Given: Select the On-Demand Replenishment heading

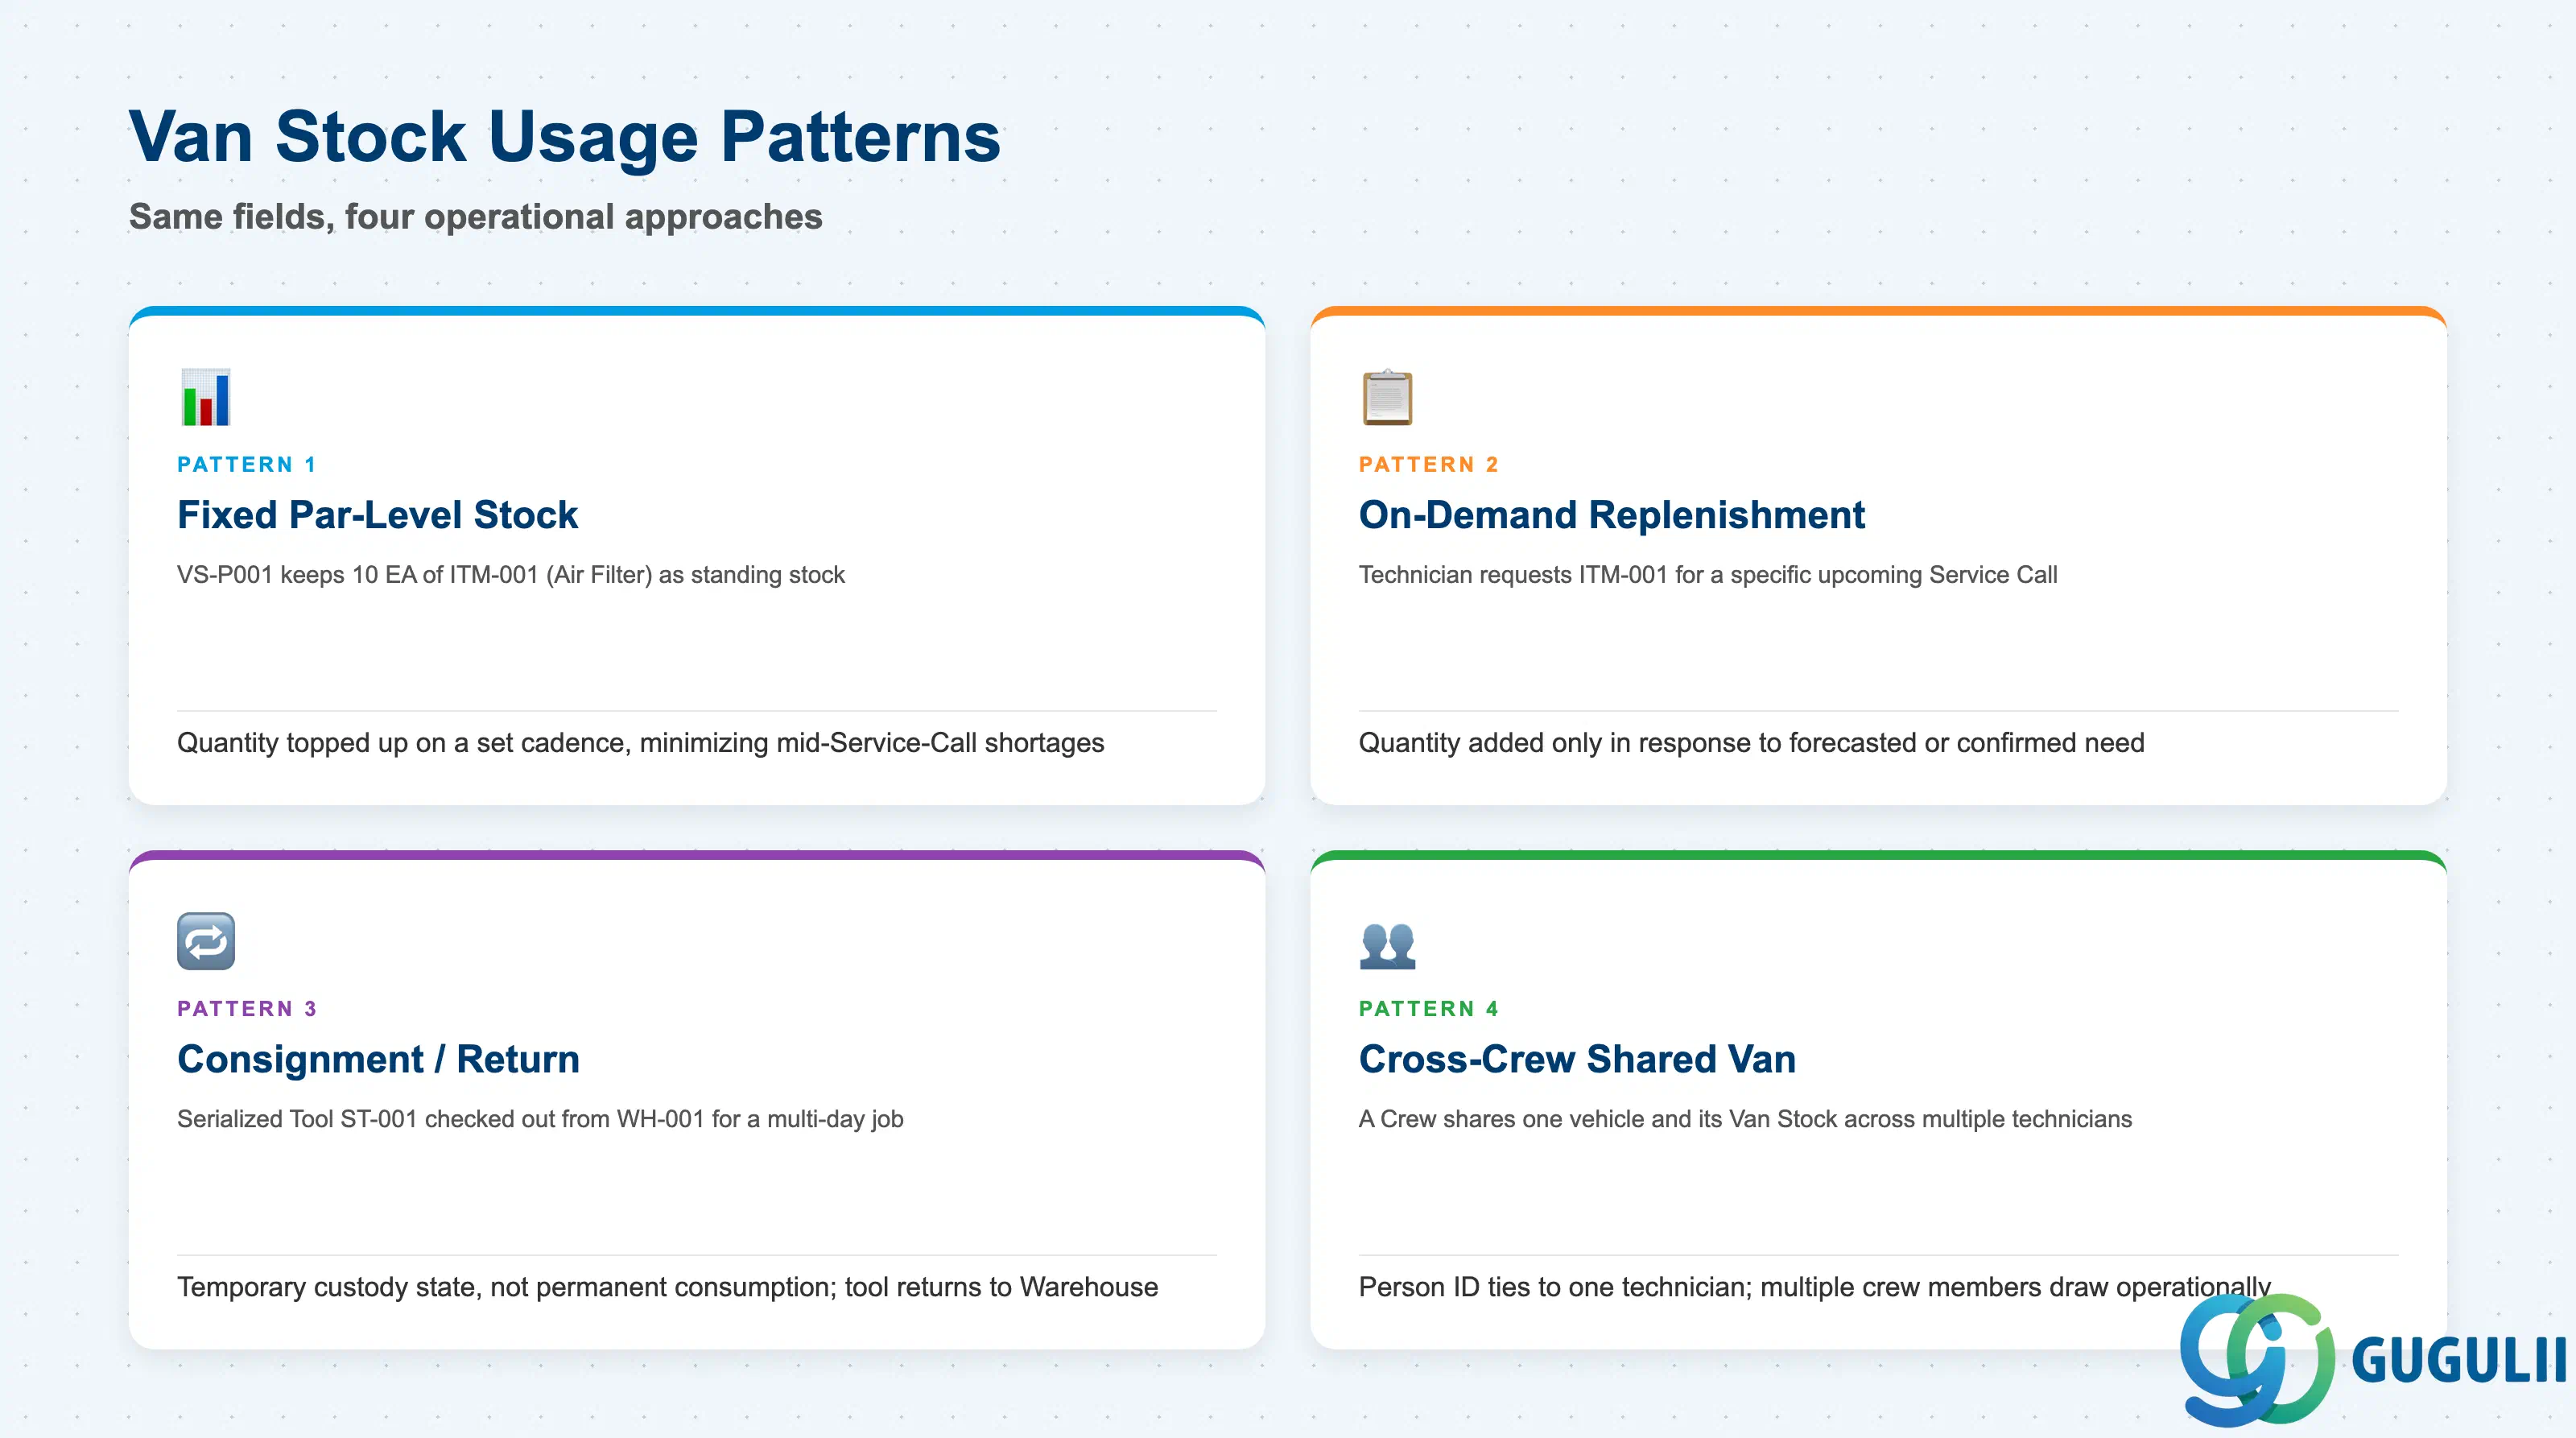Looking at the screenshot, I should 1611,515.
